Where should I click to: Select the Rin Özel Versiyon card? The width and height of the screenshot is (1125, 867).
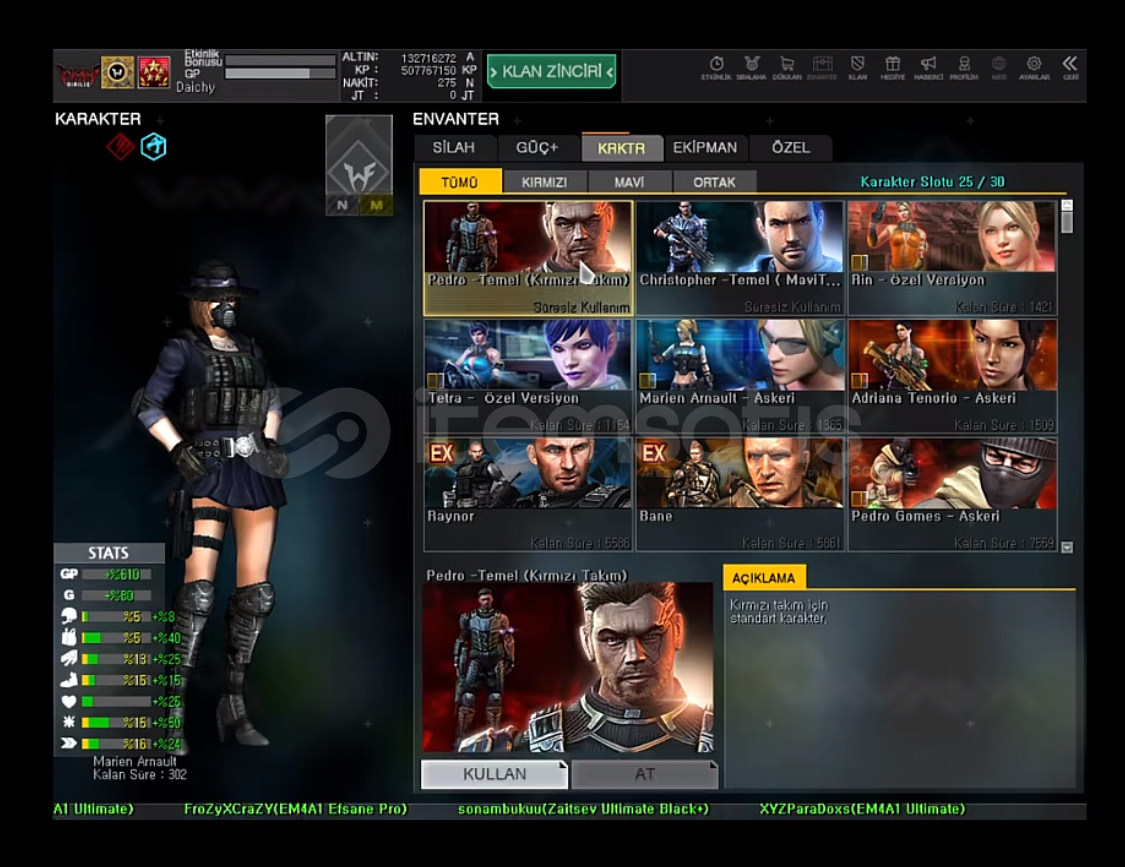[x=952, y=258]
